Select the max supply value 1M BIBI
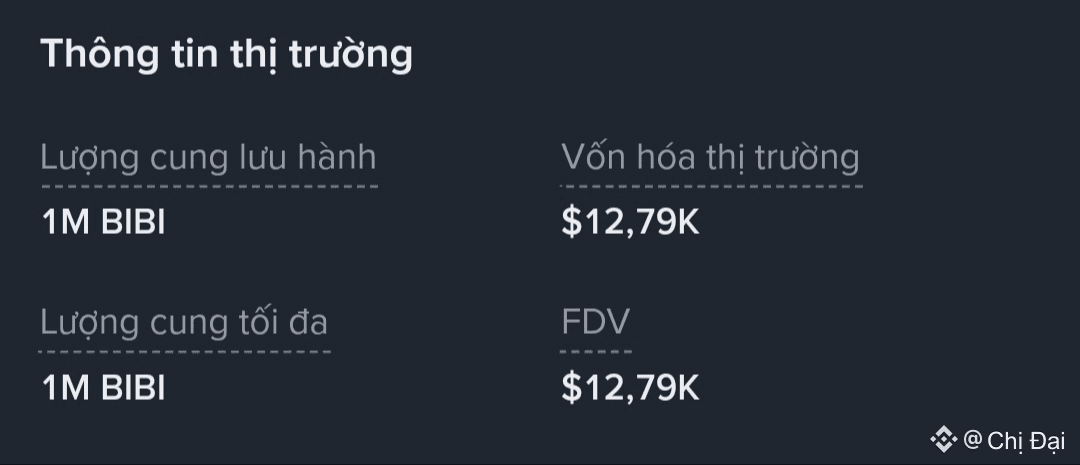This screenshot has height=465, width=1080. click(x=103, y=387)
